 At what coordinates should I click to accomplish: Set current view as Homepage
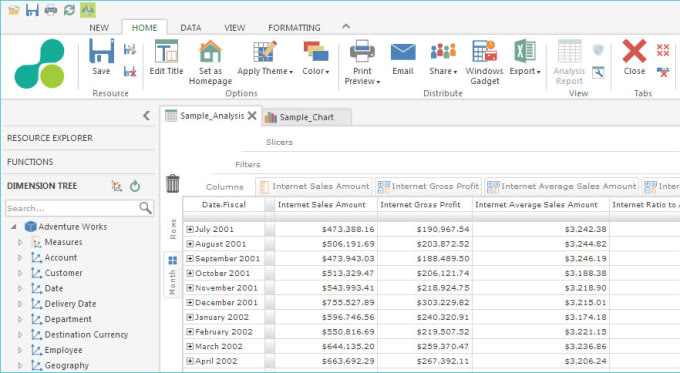coord(210,62)
